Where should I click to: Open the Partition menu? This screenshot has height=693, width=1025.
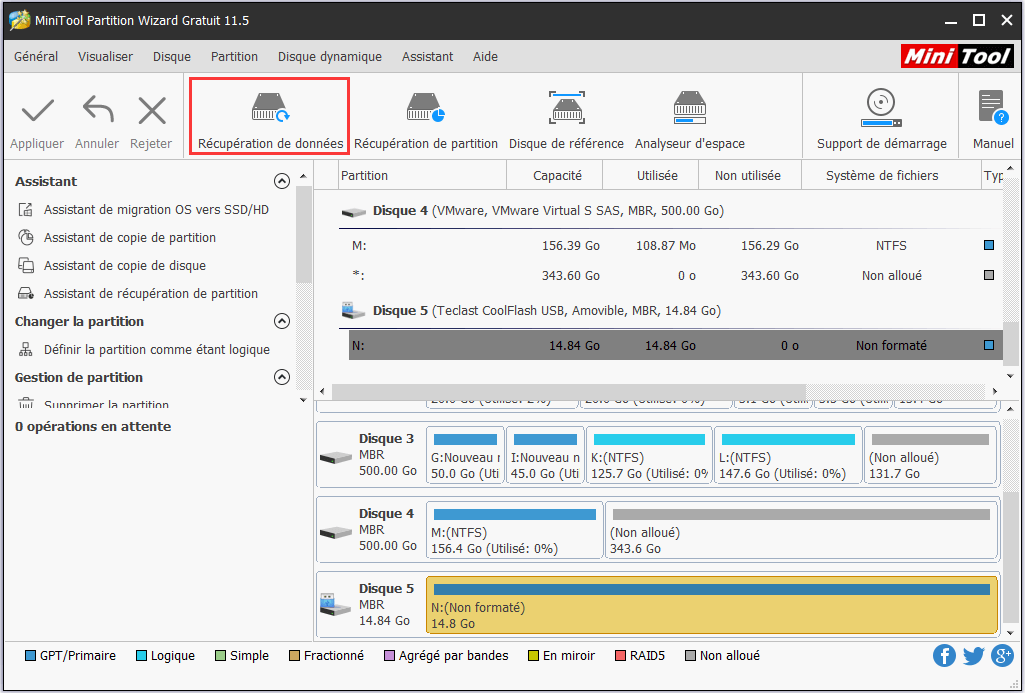click(x=234, y=57)
